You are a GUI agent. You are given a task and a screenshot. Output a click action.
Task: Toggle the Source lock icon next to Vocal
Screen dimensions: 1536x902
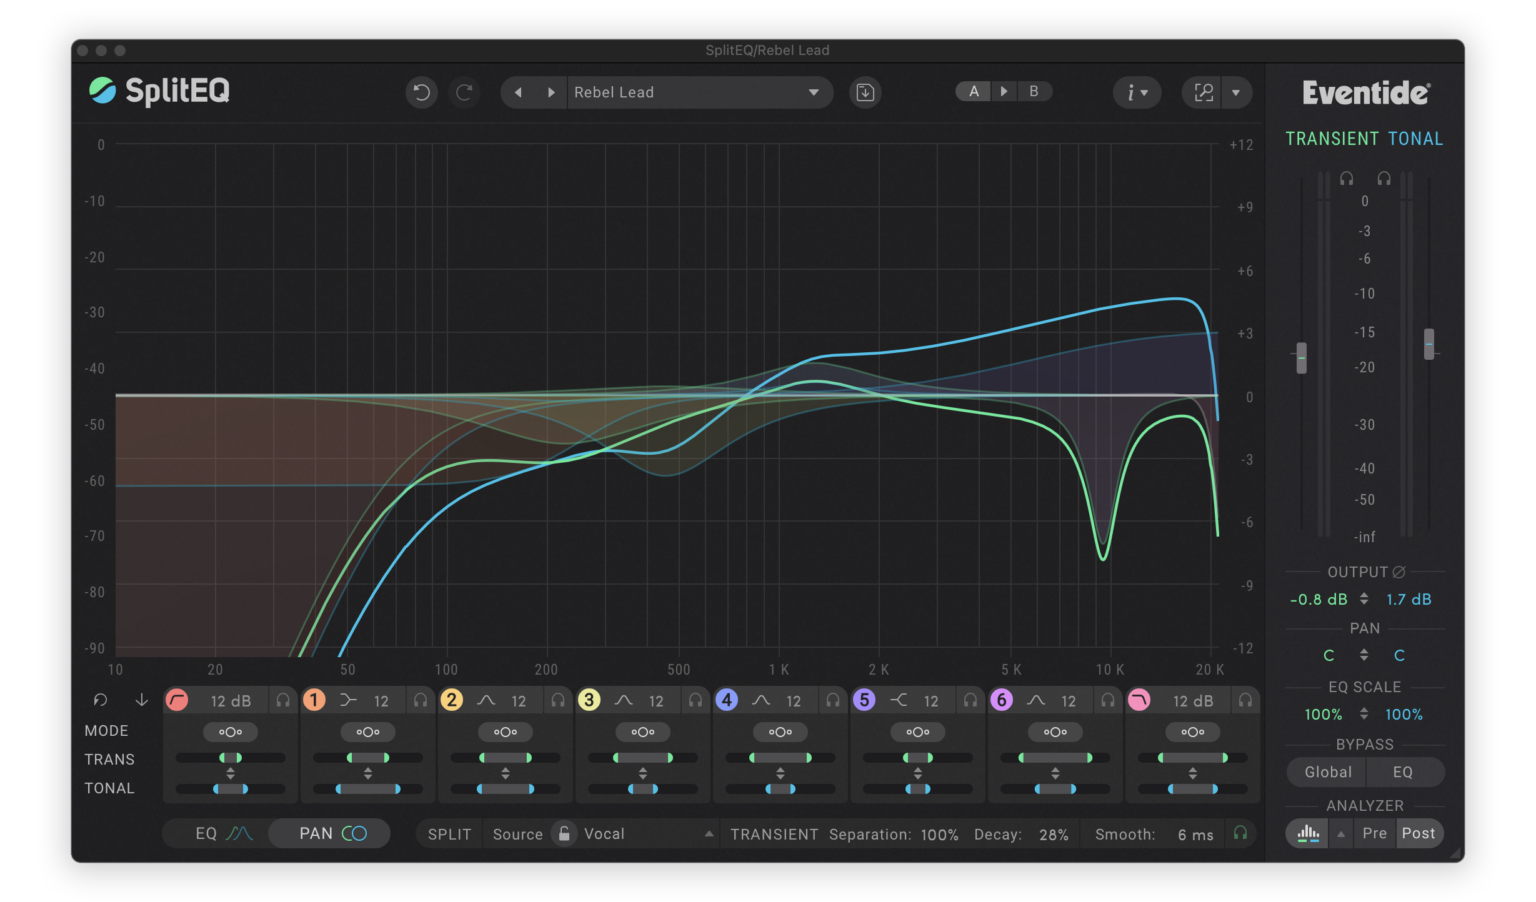click(x=564, y=833)
